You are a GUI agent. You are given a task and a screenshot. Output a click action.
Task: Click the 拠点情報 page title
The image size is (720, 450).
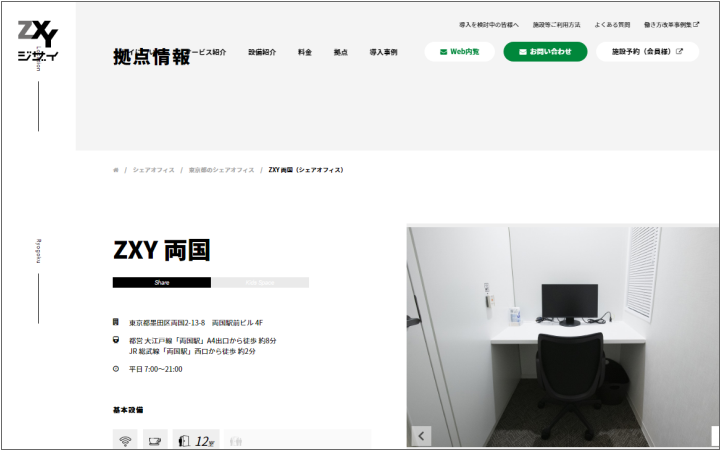pyautogui.click(x=152, y=57)
